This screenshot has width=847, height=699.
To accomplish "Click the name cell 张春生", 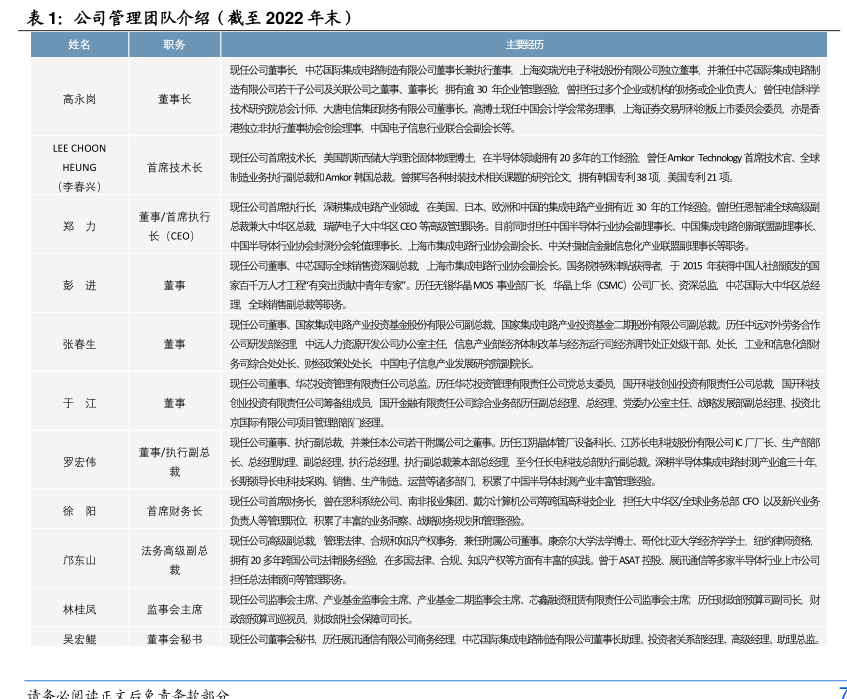I will 79,344.
